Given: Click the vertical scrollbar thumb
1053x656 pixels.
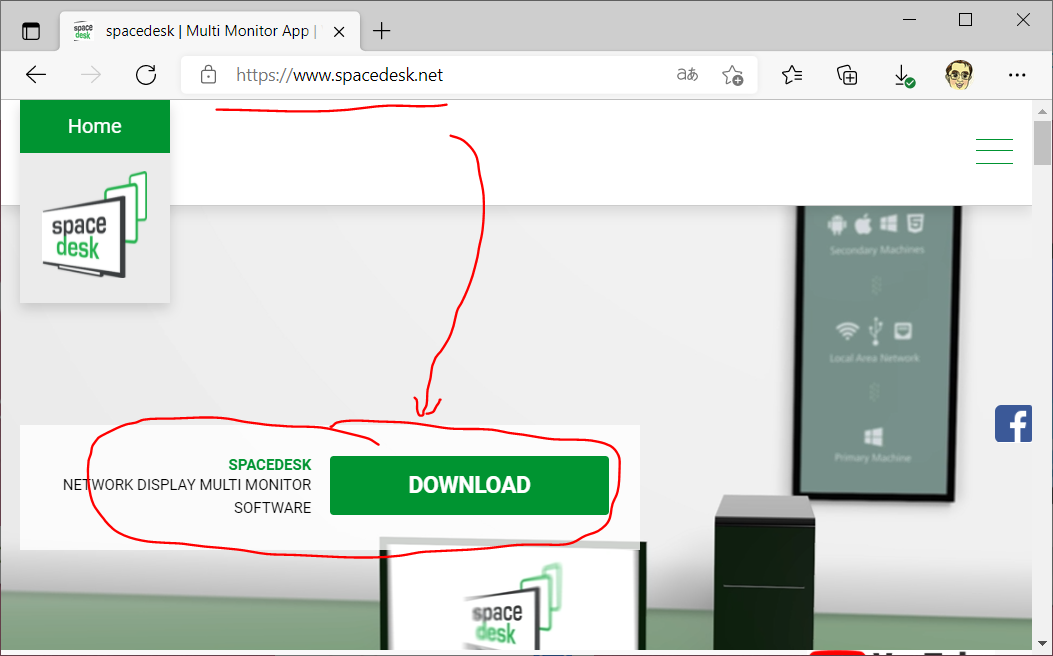Looking at the screenshot, I should tap(1042, 142).
